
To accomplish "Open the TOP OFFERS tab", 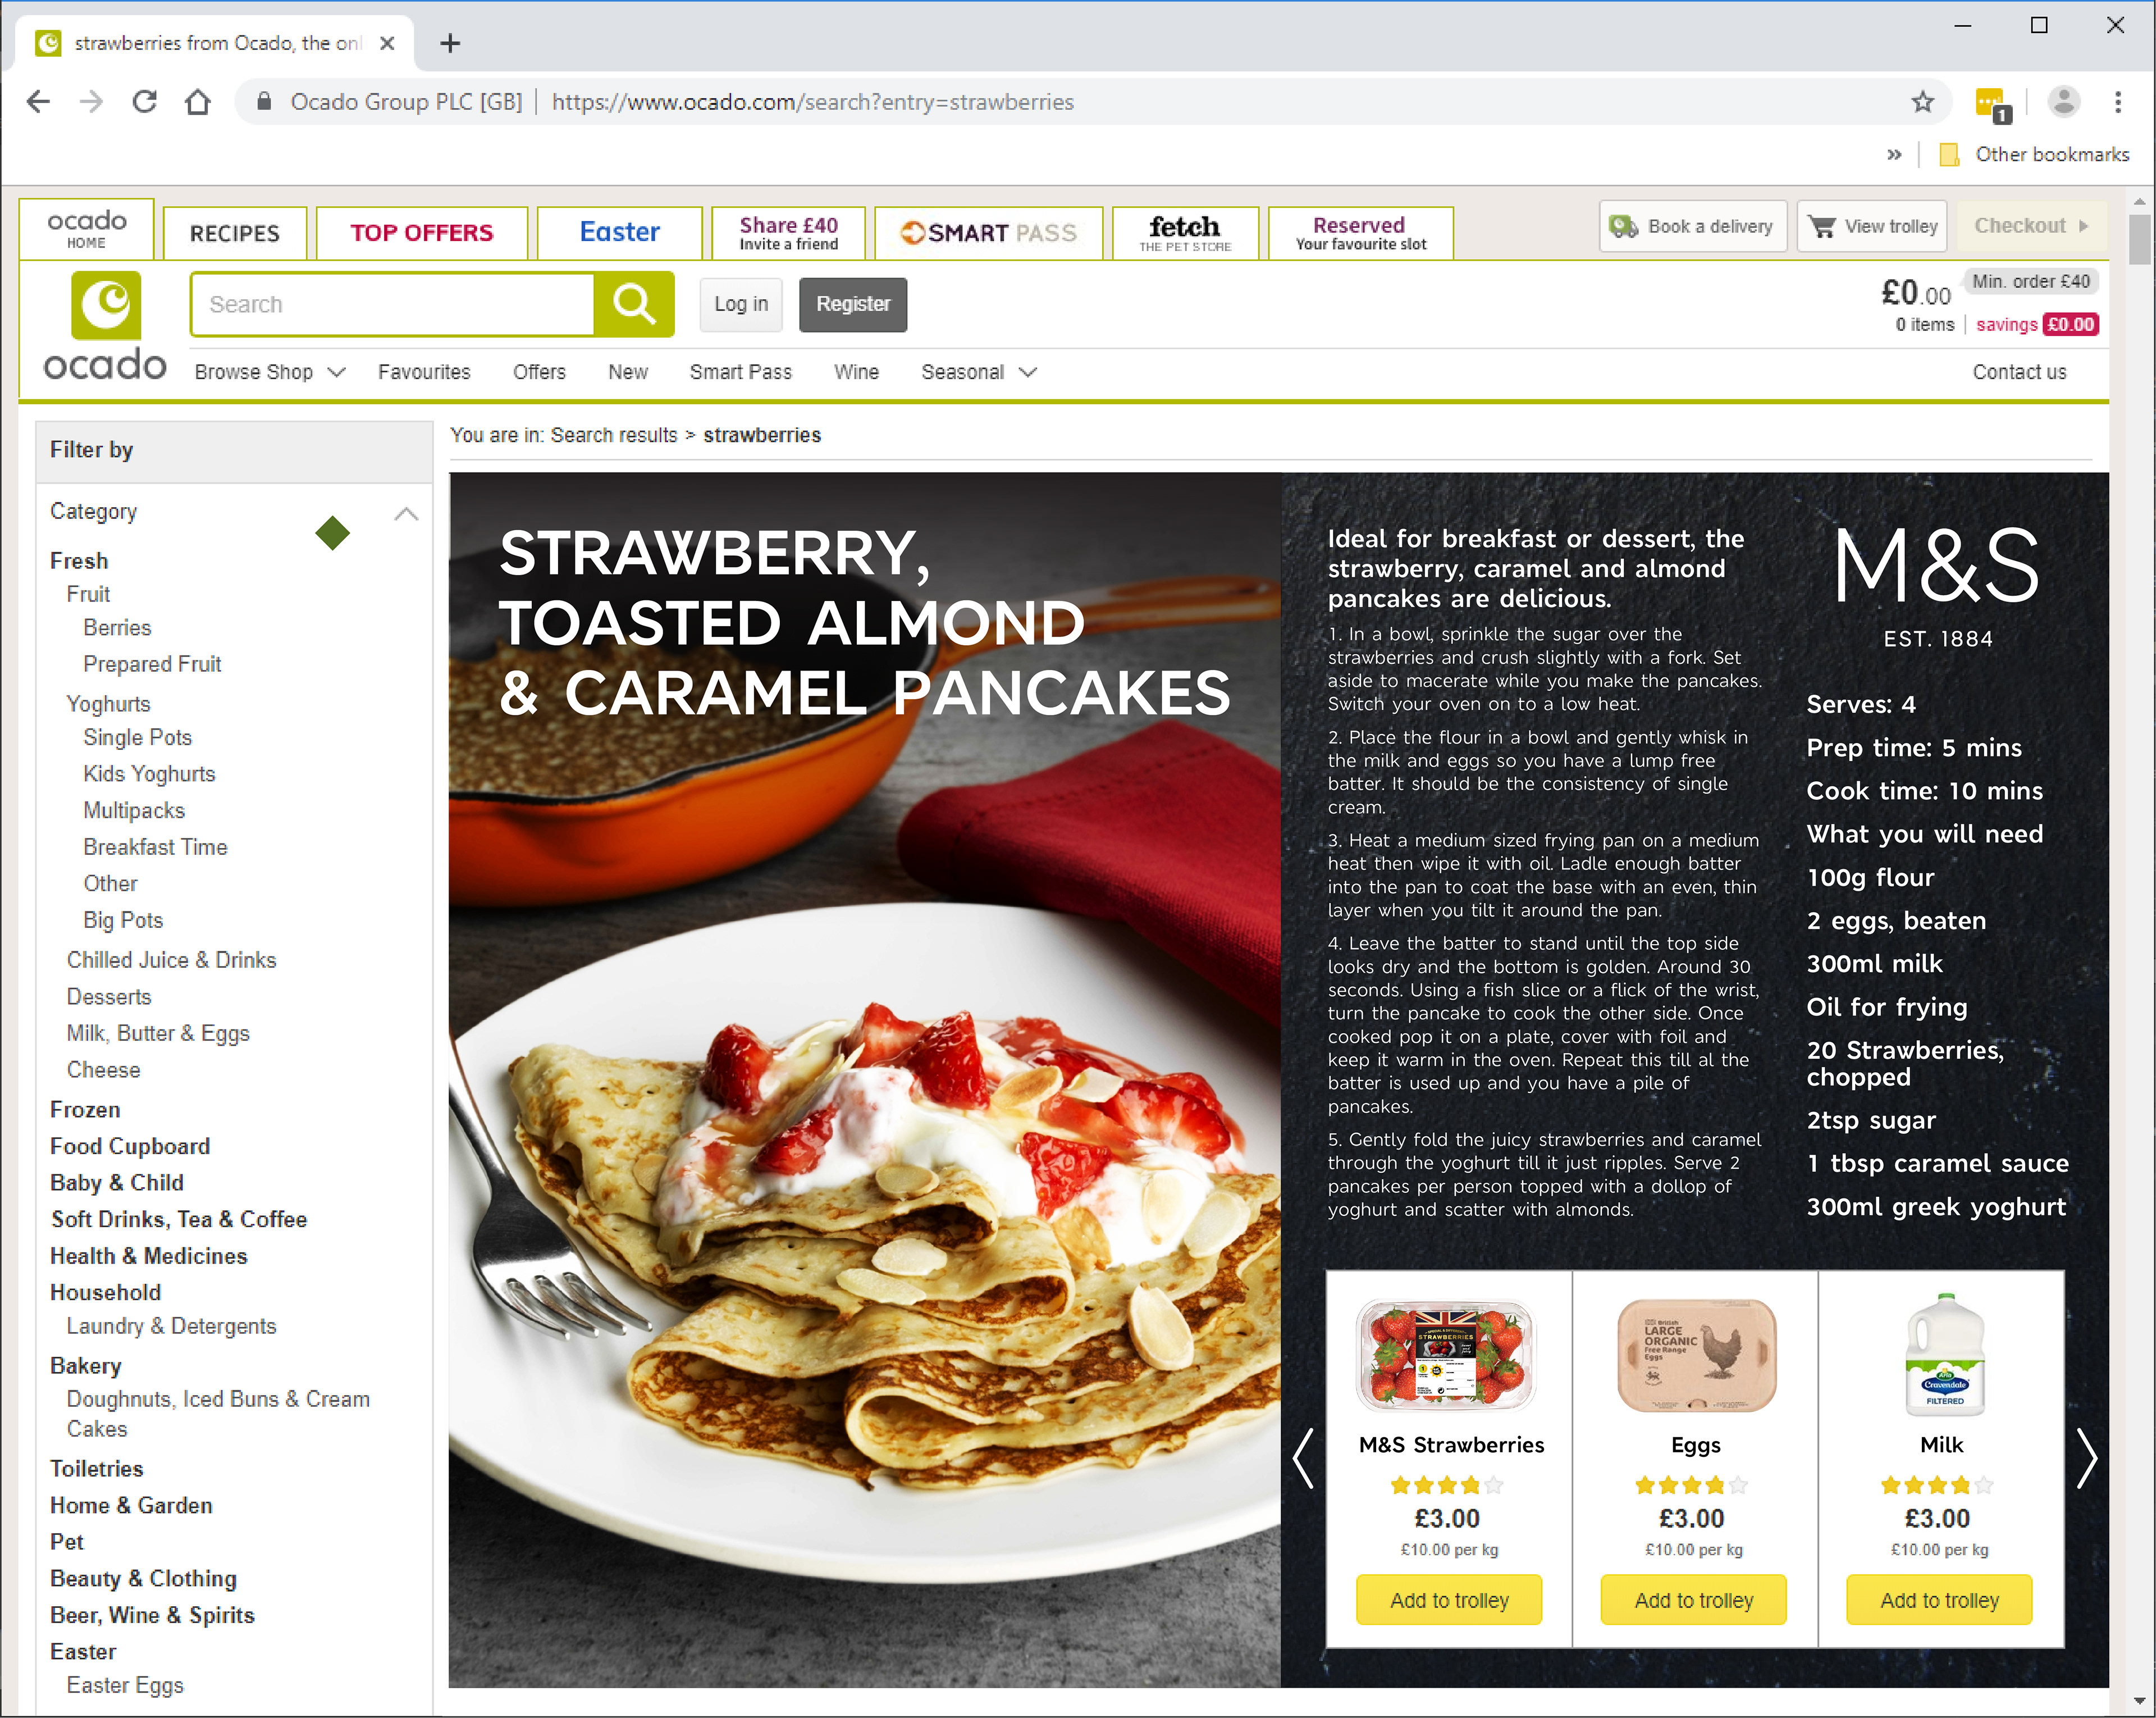I will pyautogui.click(x=422, y=233).
